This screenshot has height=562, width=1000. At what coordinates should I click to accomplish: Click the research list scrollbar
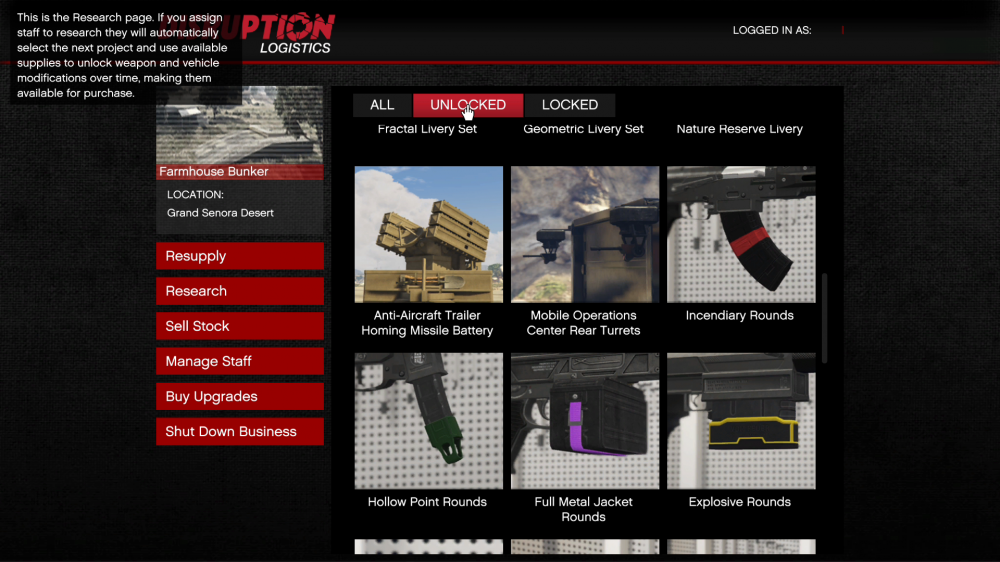click(825, 318)
